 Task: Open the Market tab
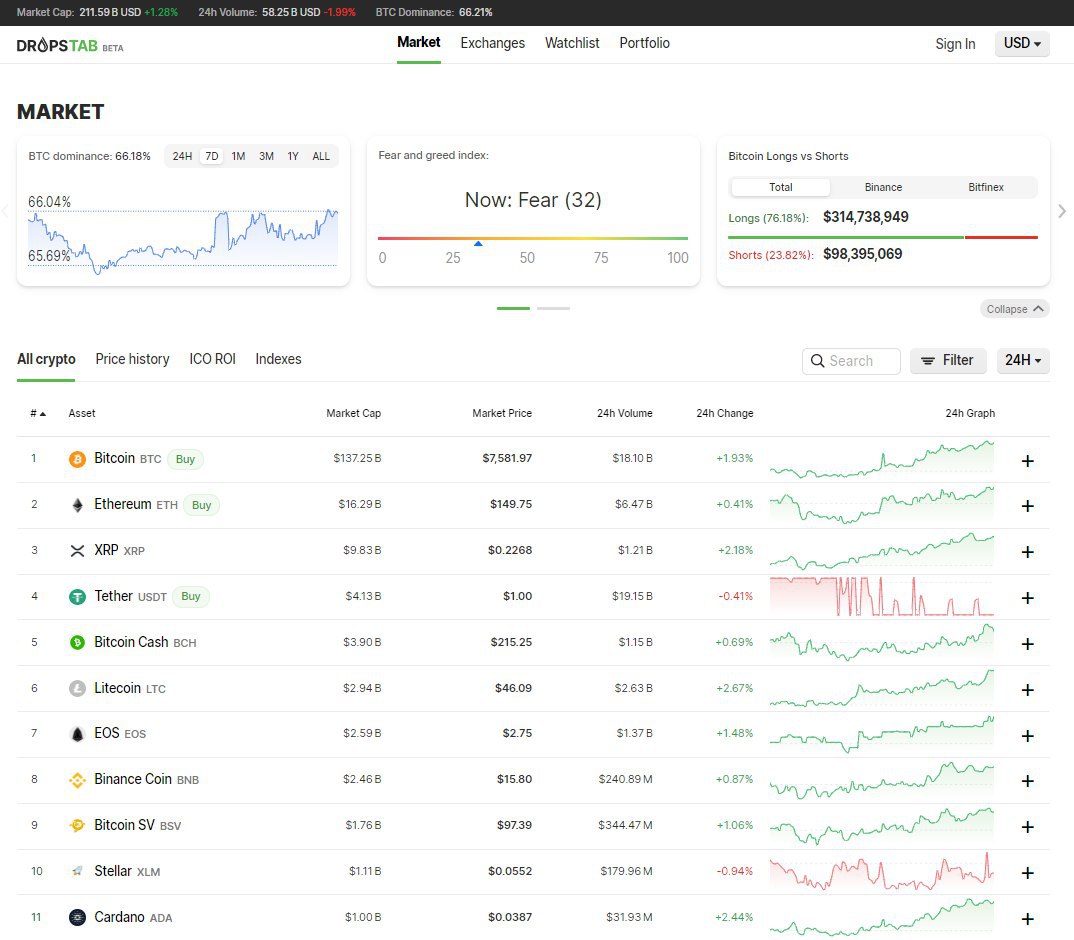coord(419,42)
